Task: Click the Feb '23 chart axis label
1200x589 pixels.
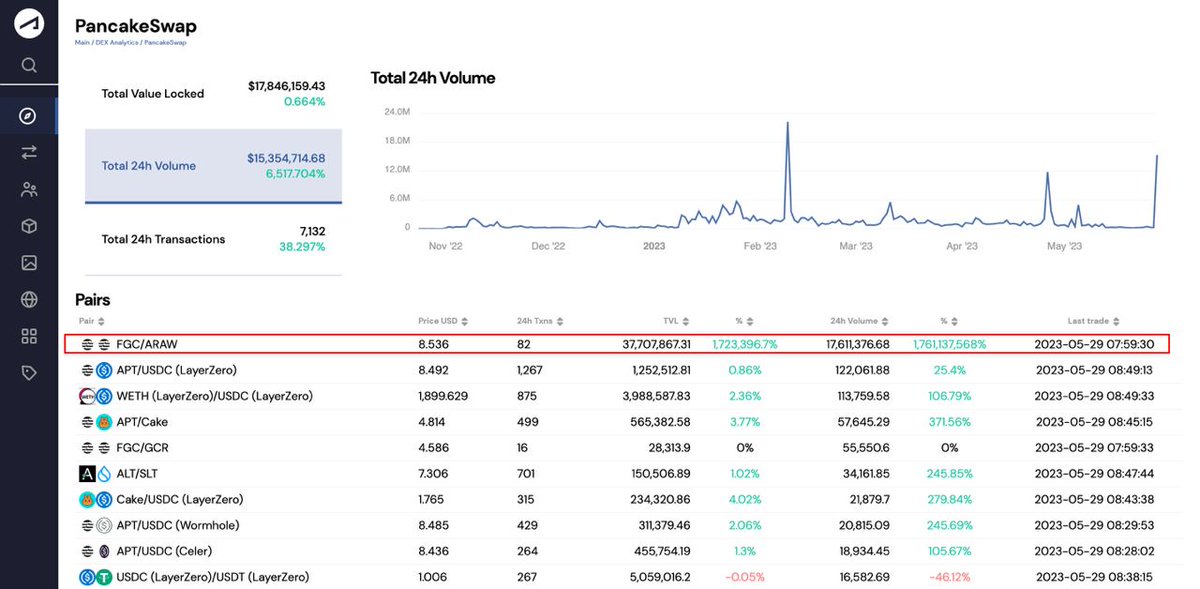Action: tap(759, 246)
